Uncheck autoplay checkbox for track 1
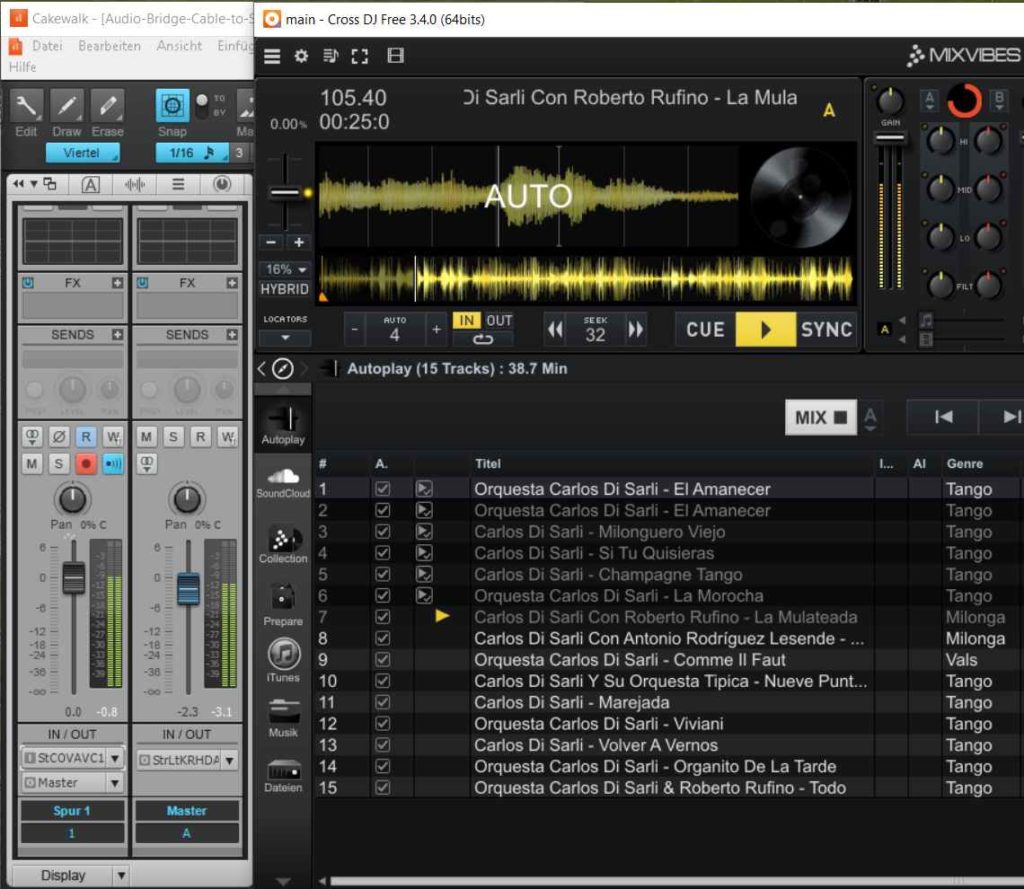Image resolution: width=1024 pixels, height=889 pixels. (383, 489)
